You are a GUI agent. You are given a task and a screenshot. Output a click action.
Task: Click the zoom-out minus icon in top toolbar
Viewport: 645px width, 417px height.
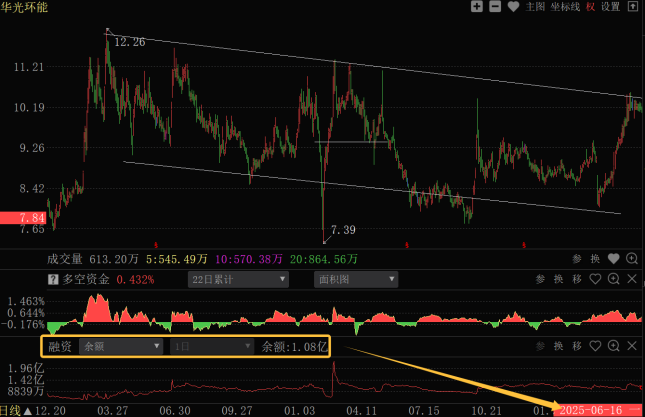pyautogui.click(x=494, y=7)
